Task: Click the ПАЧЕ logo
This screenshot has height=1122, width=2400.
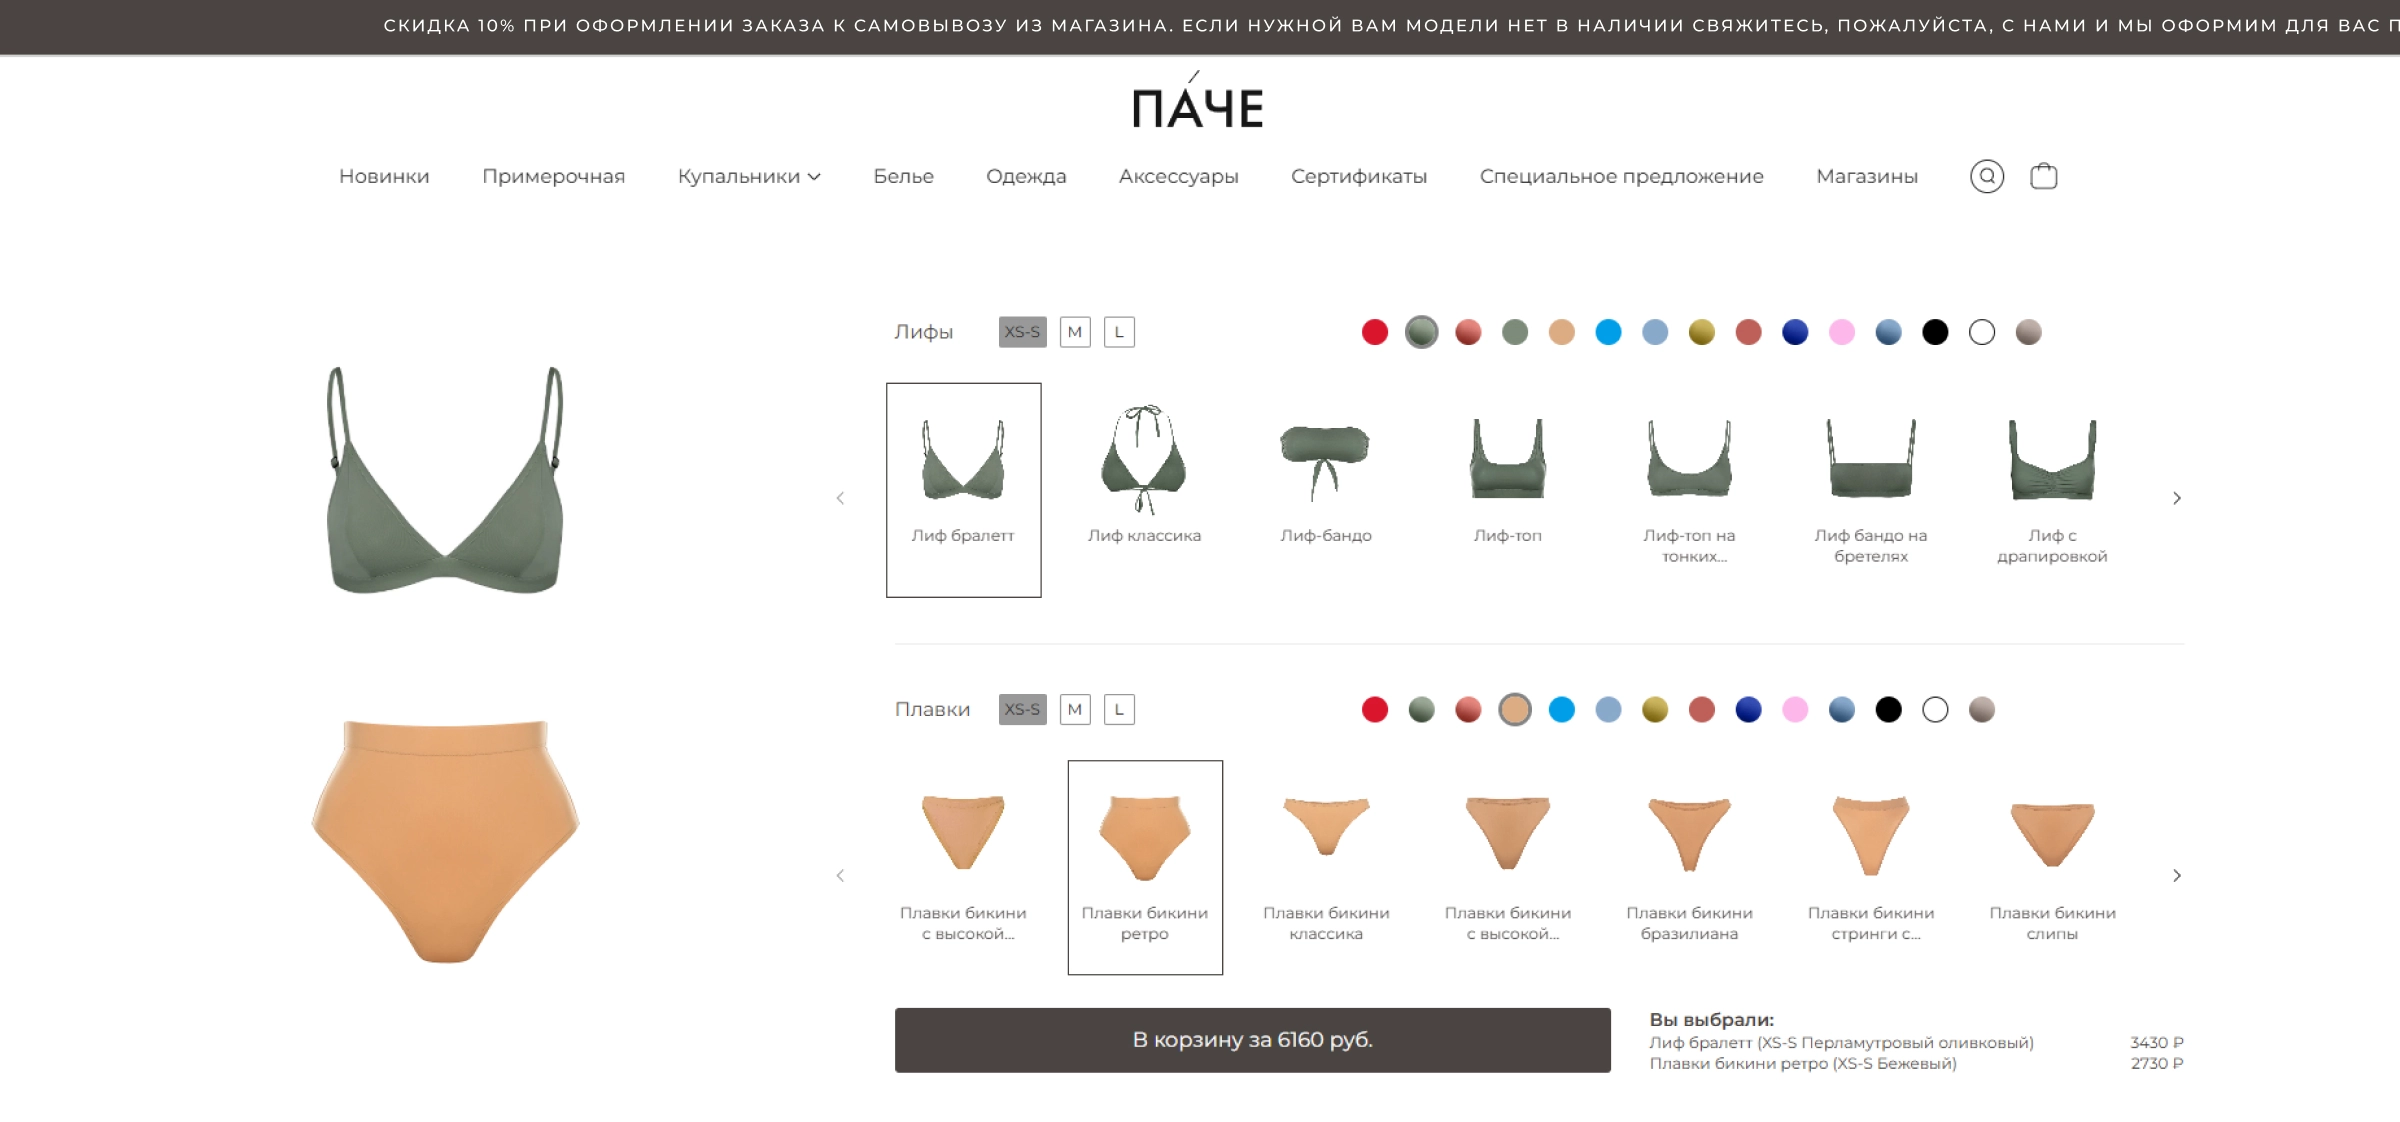Action: 1198,102
